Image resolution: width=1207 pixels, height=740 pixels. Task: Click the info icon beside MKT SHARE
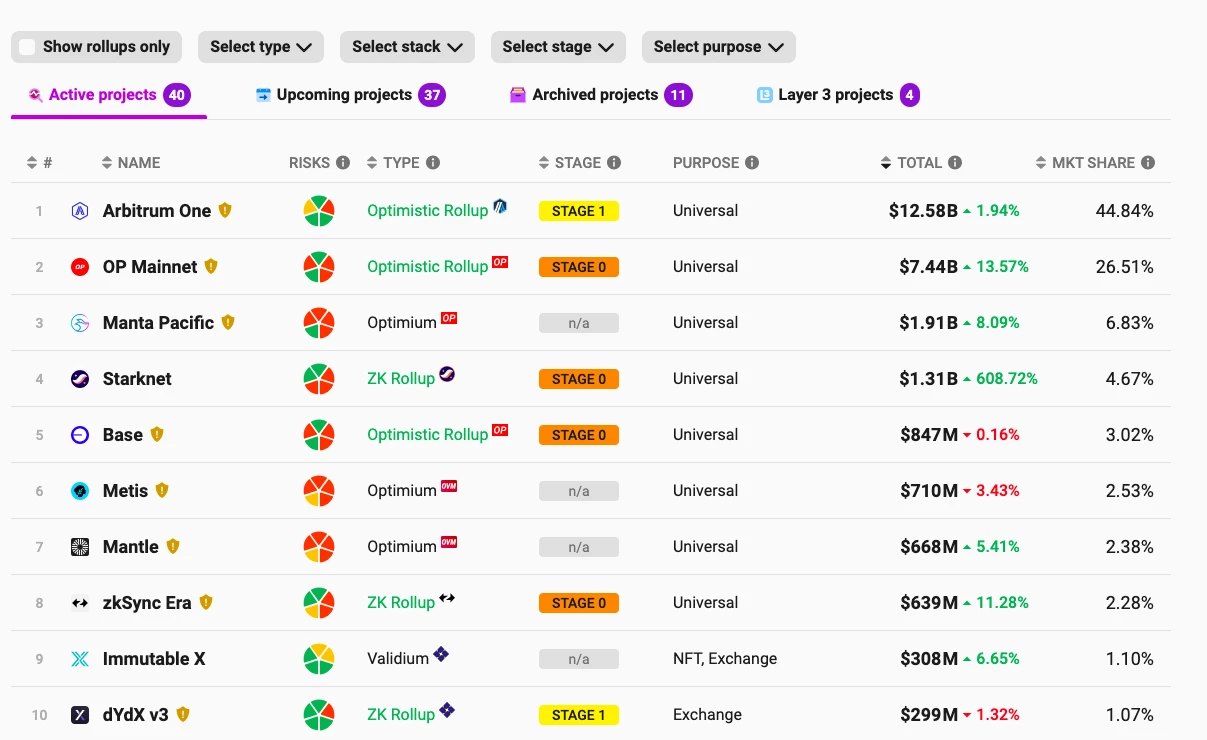tap(1148, 163)
